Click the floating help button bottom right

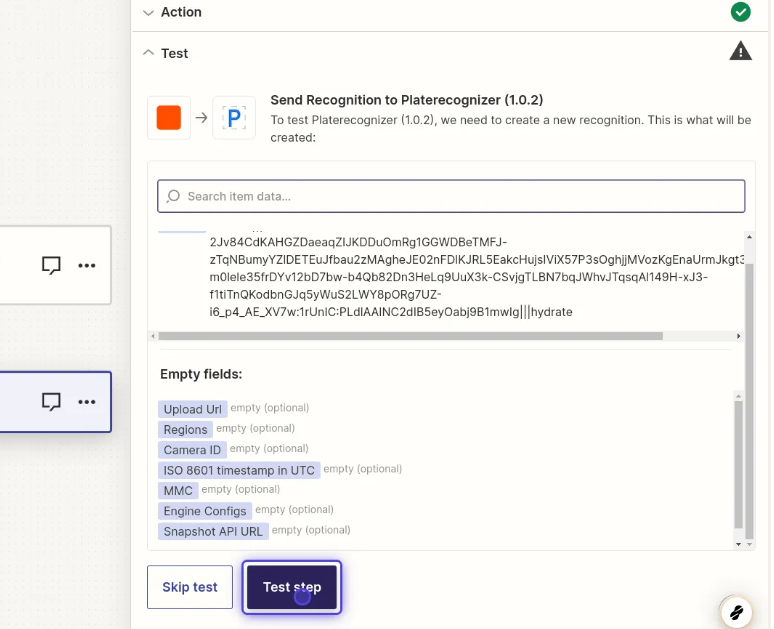(735, 611)
